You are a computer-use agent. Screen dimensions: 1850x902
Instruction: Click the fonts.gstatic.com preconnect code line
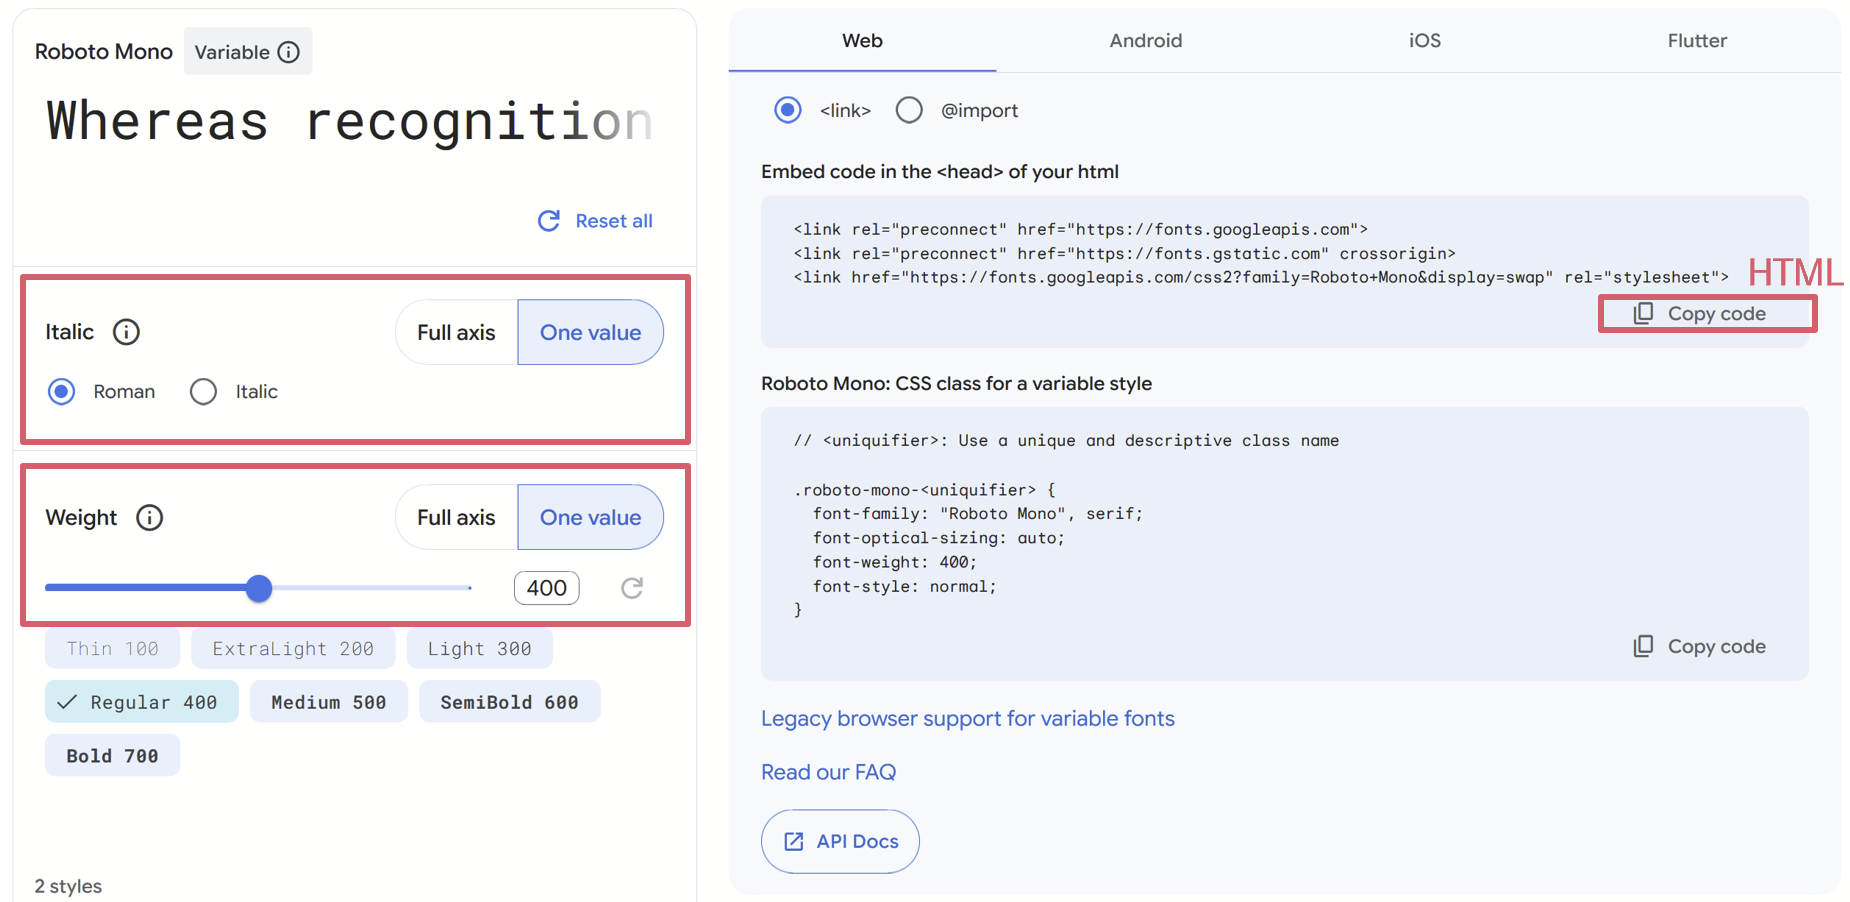coord(1124,254)
